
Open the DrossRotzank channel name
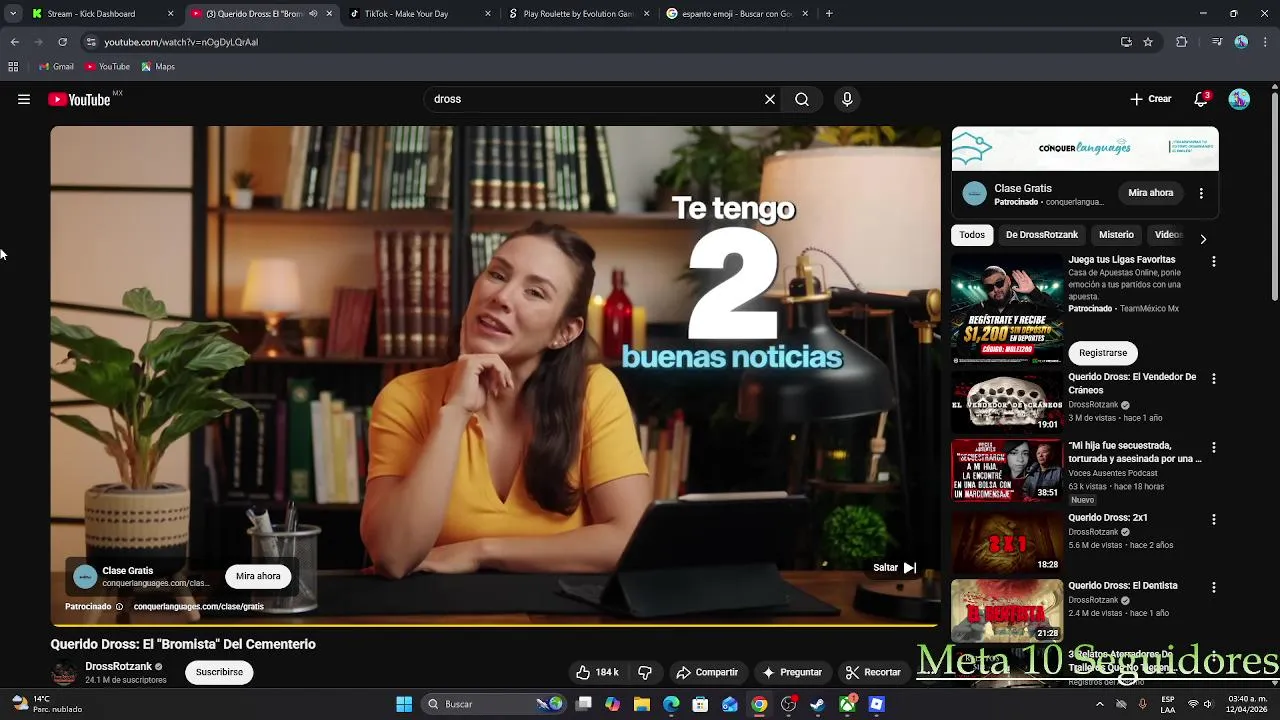(x=118, y=666)
